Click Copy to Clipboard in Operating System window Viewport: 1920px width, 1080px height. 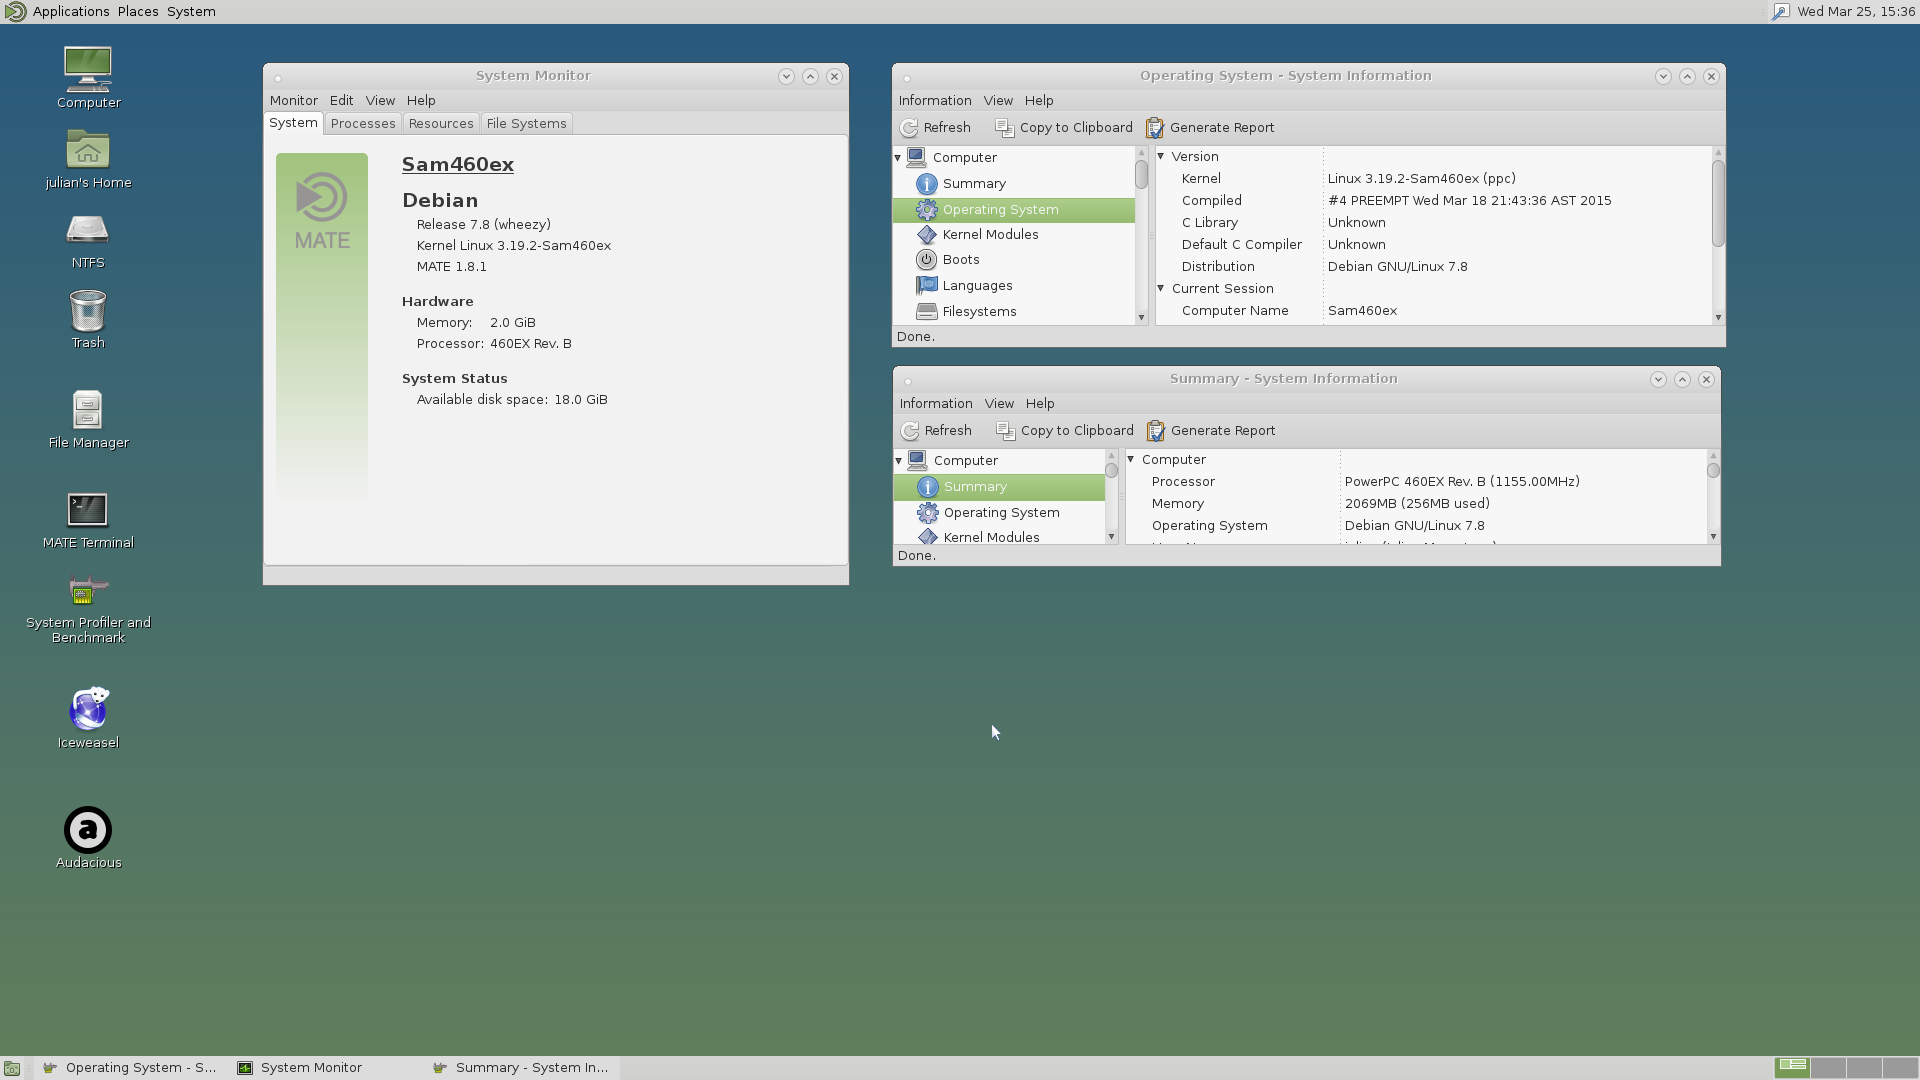point(1064,128)
